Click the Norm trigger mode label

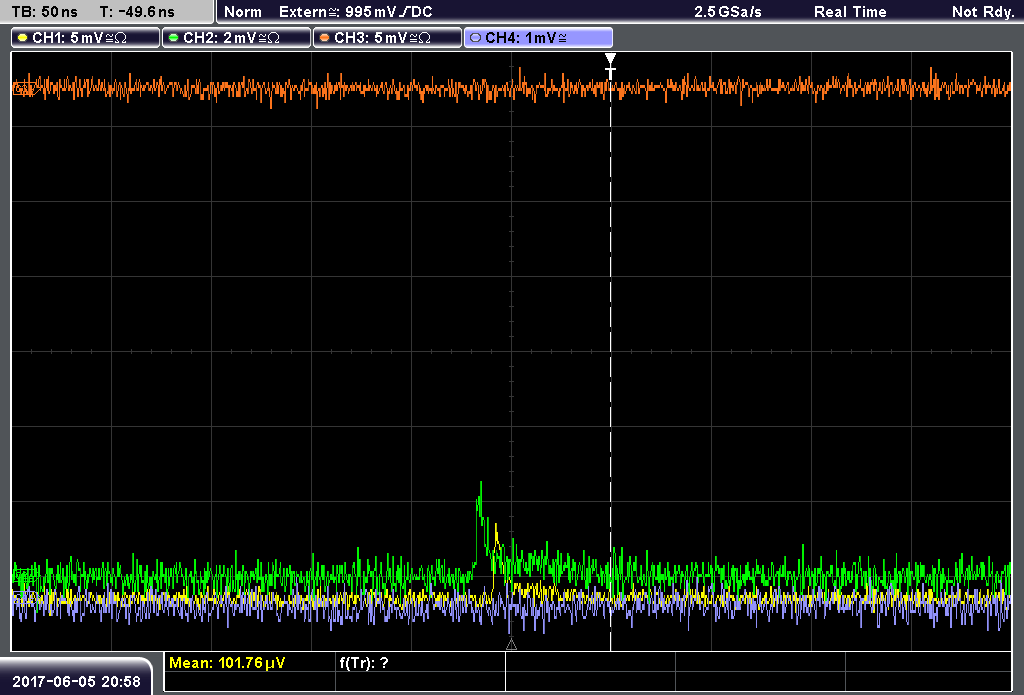click(243, 12)
